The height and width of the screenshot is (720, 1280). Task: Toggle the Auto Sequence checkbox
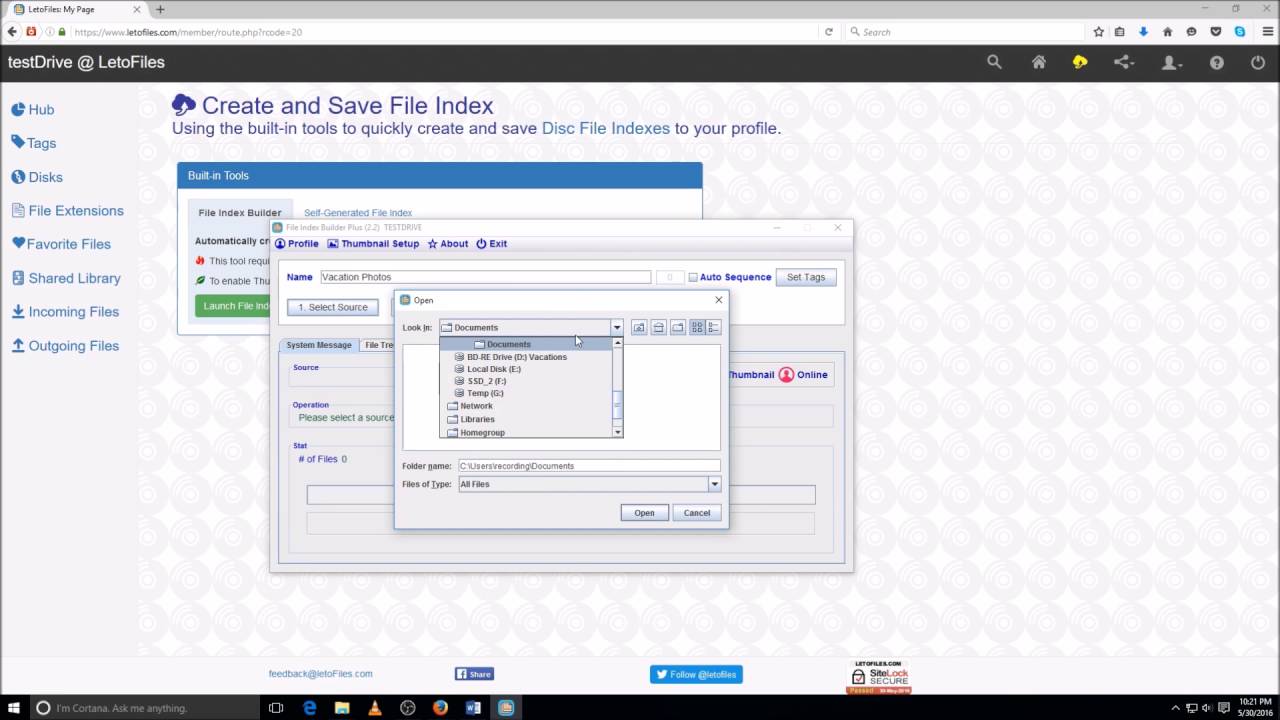click(693, 277)
